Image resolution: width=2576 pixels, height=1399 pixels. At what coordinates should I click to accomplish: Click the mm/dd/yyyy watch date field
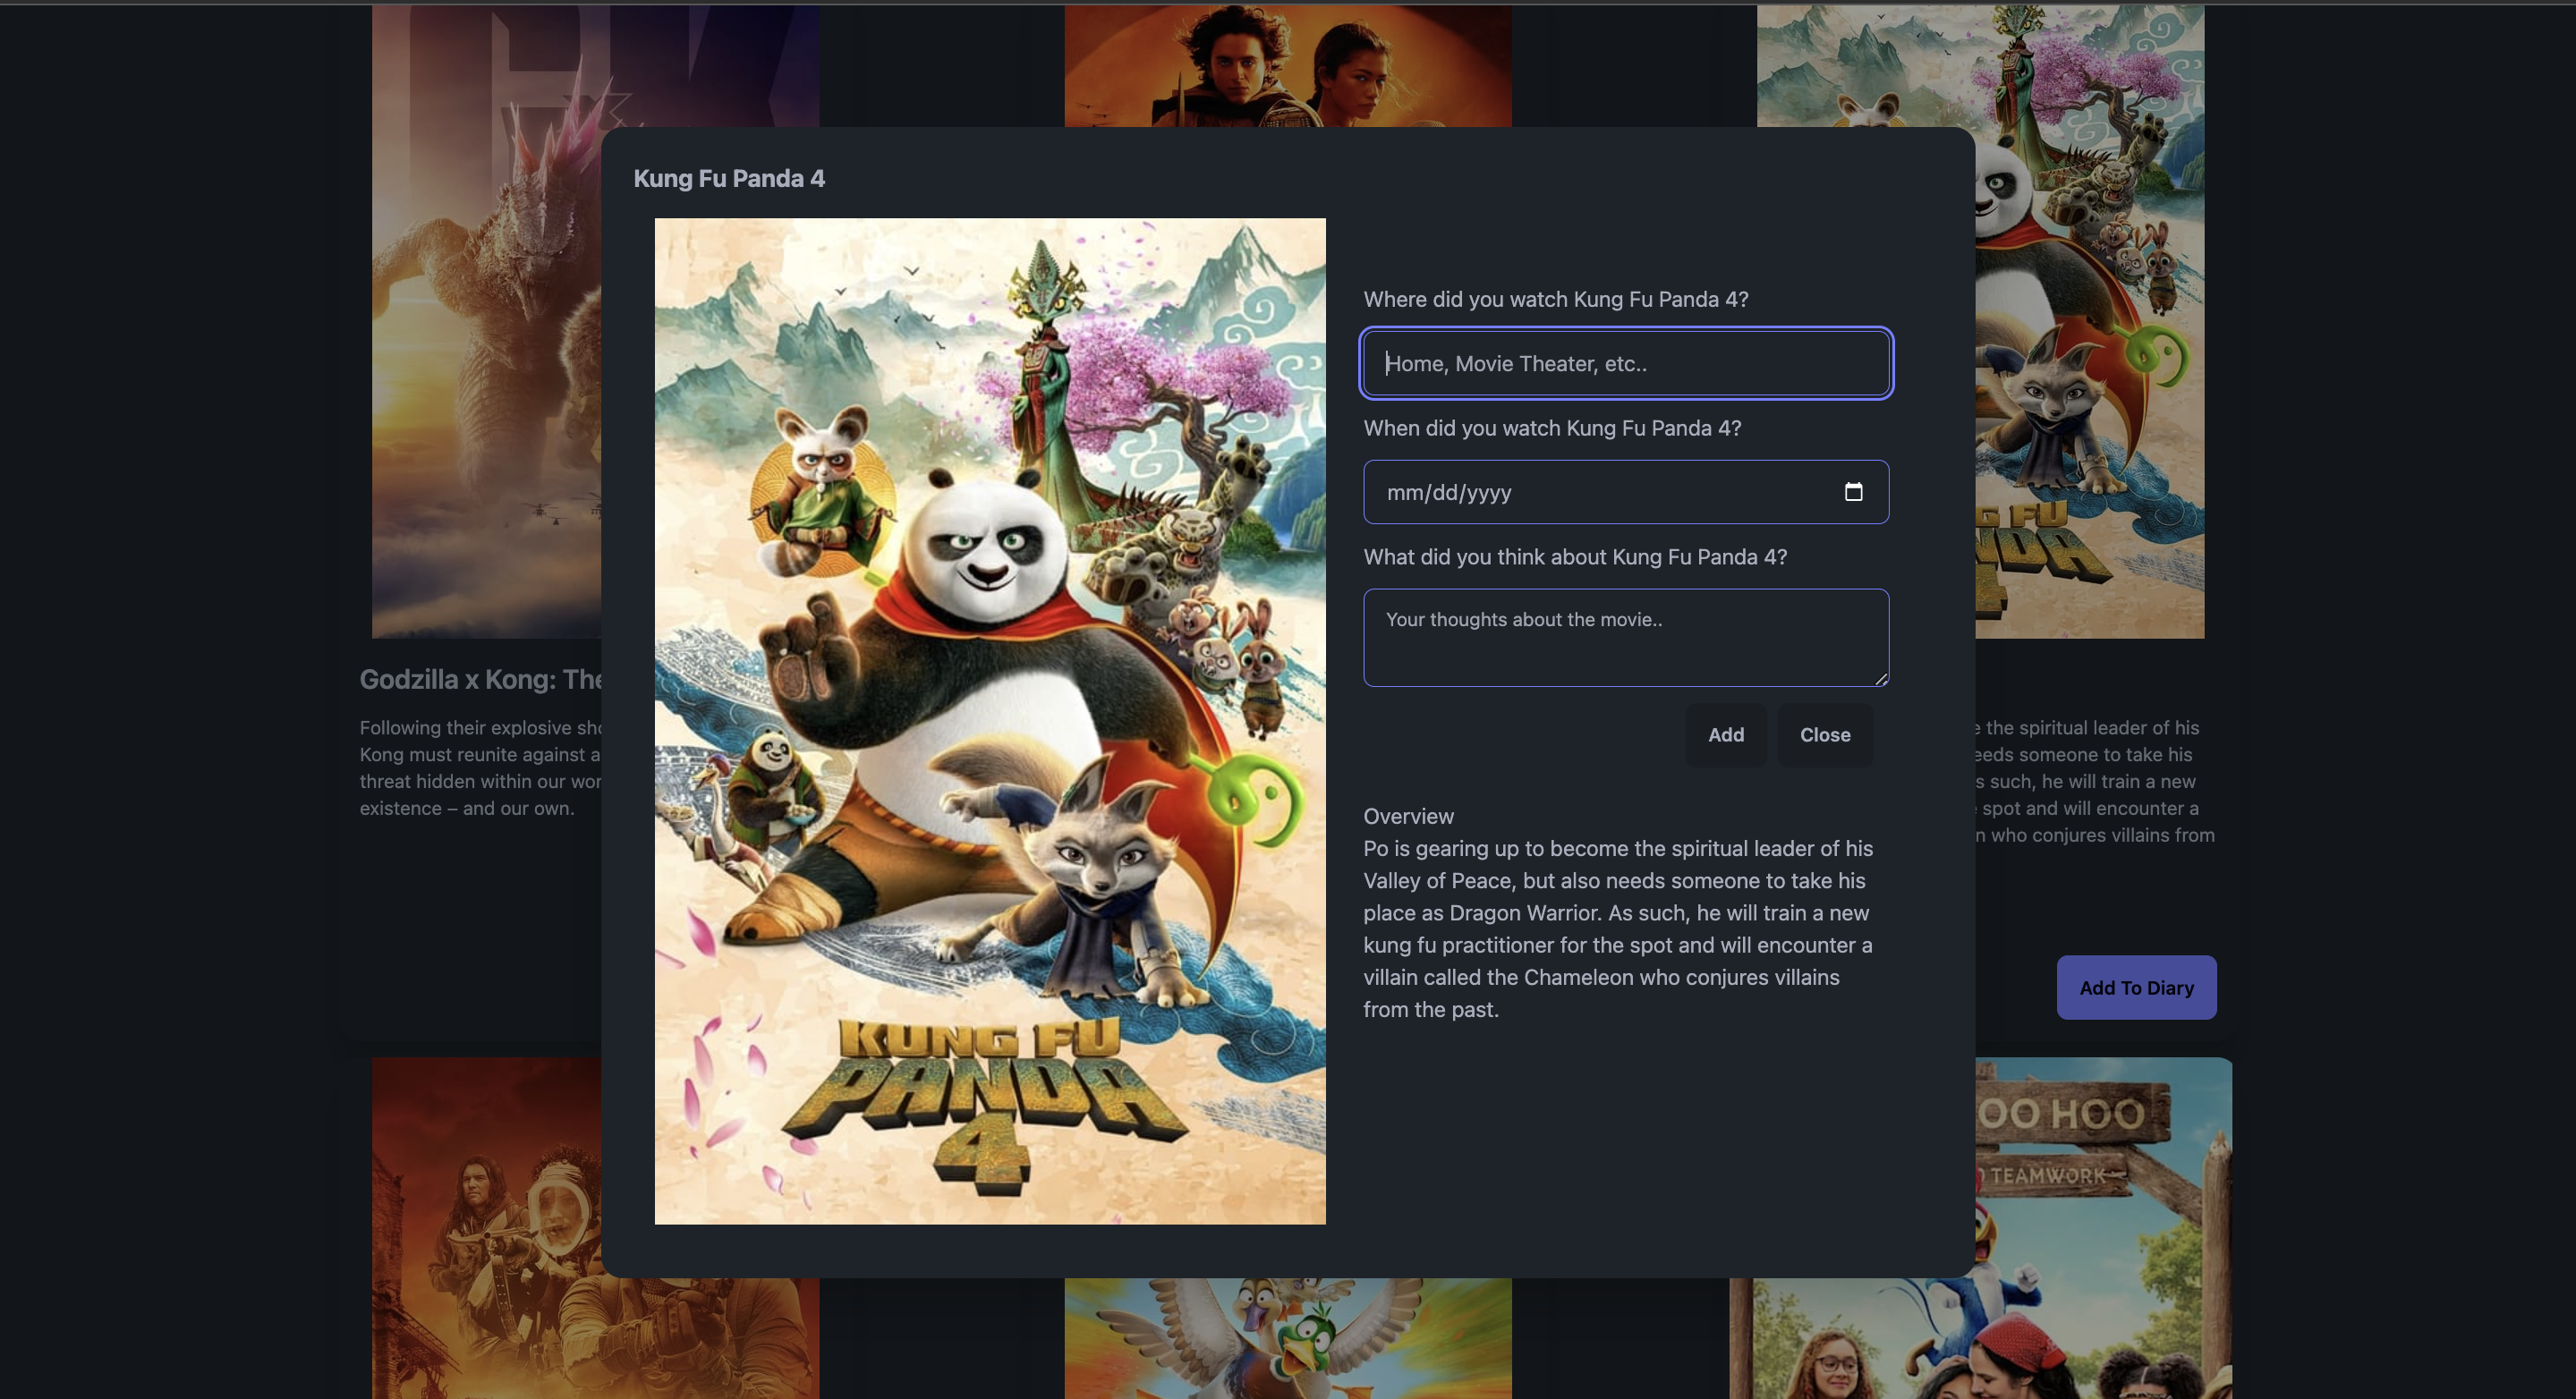pos(1626,492)
